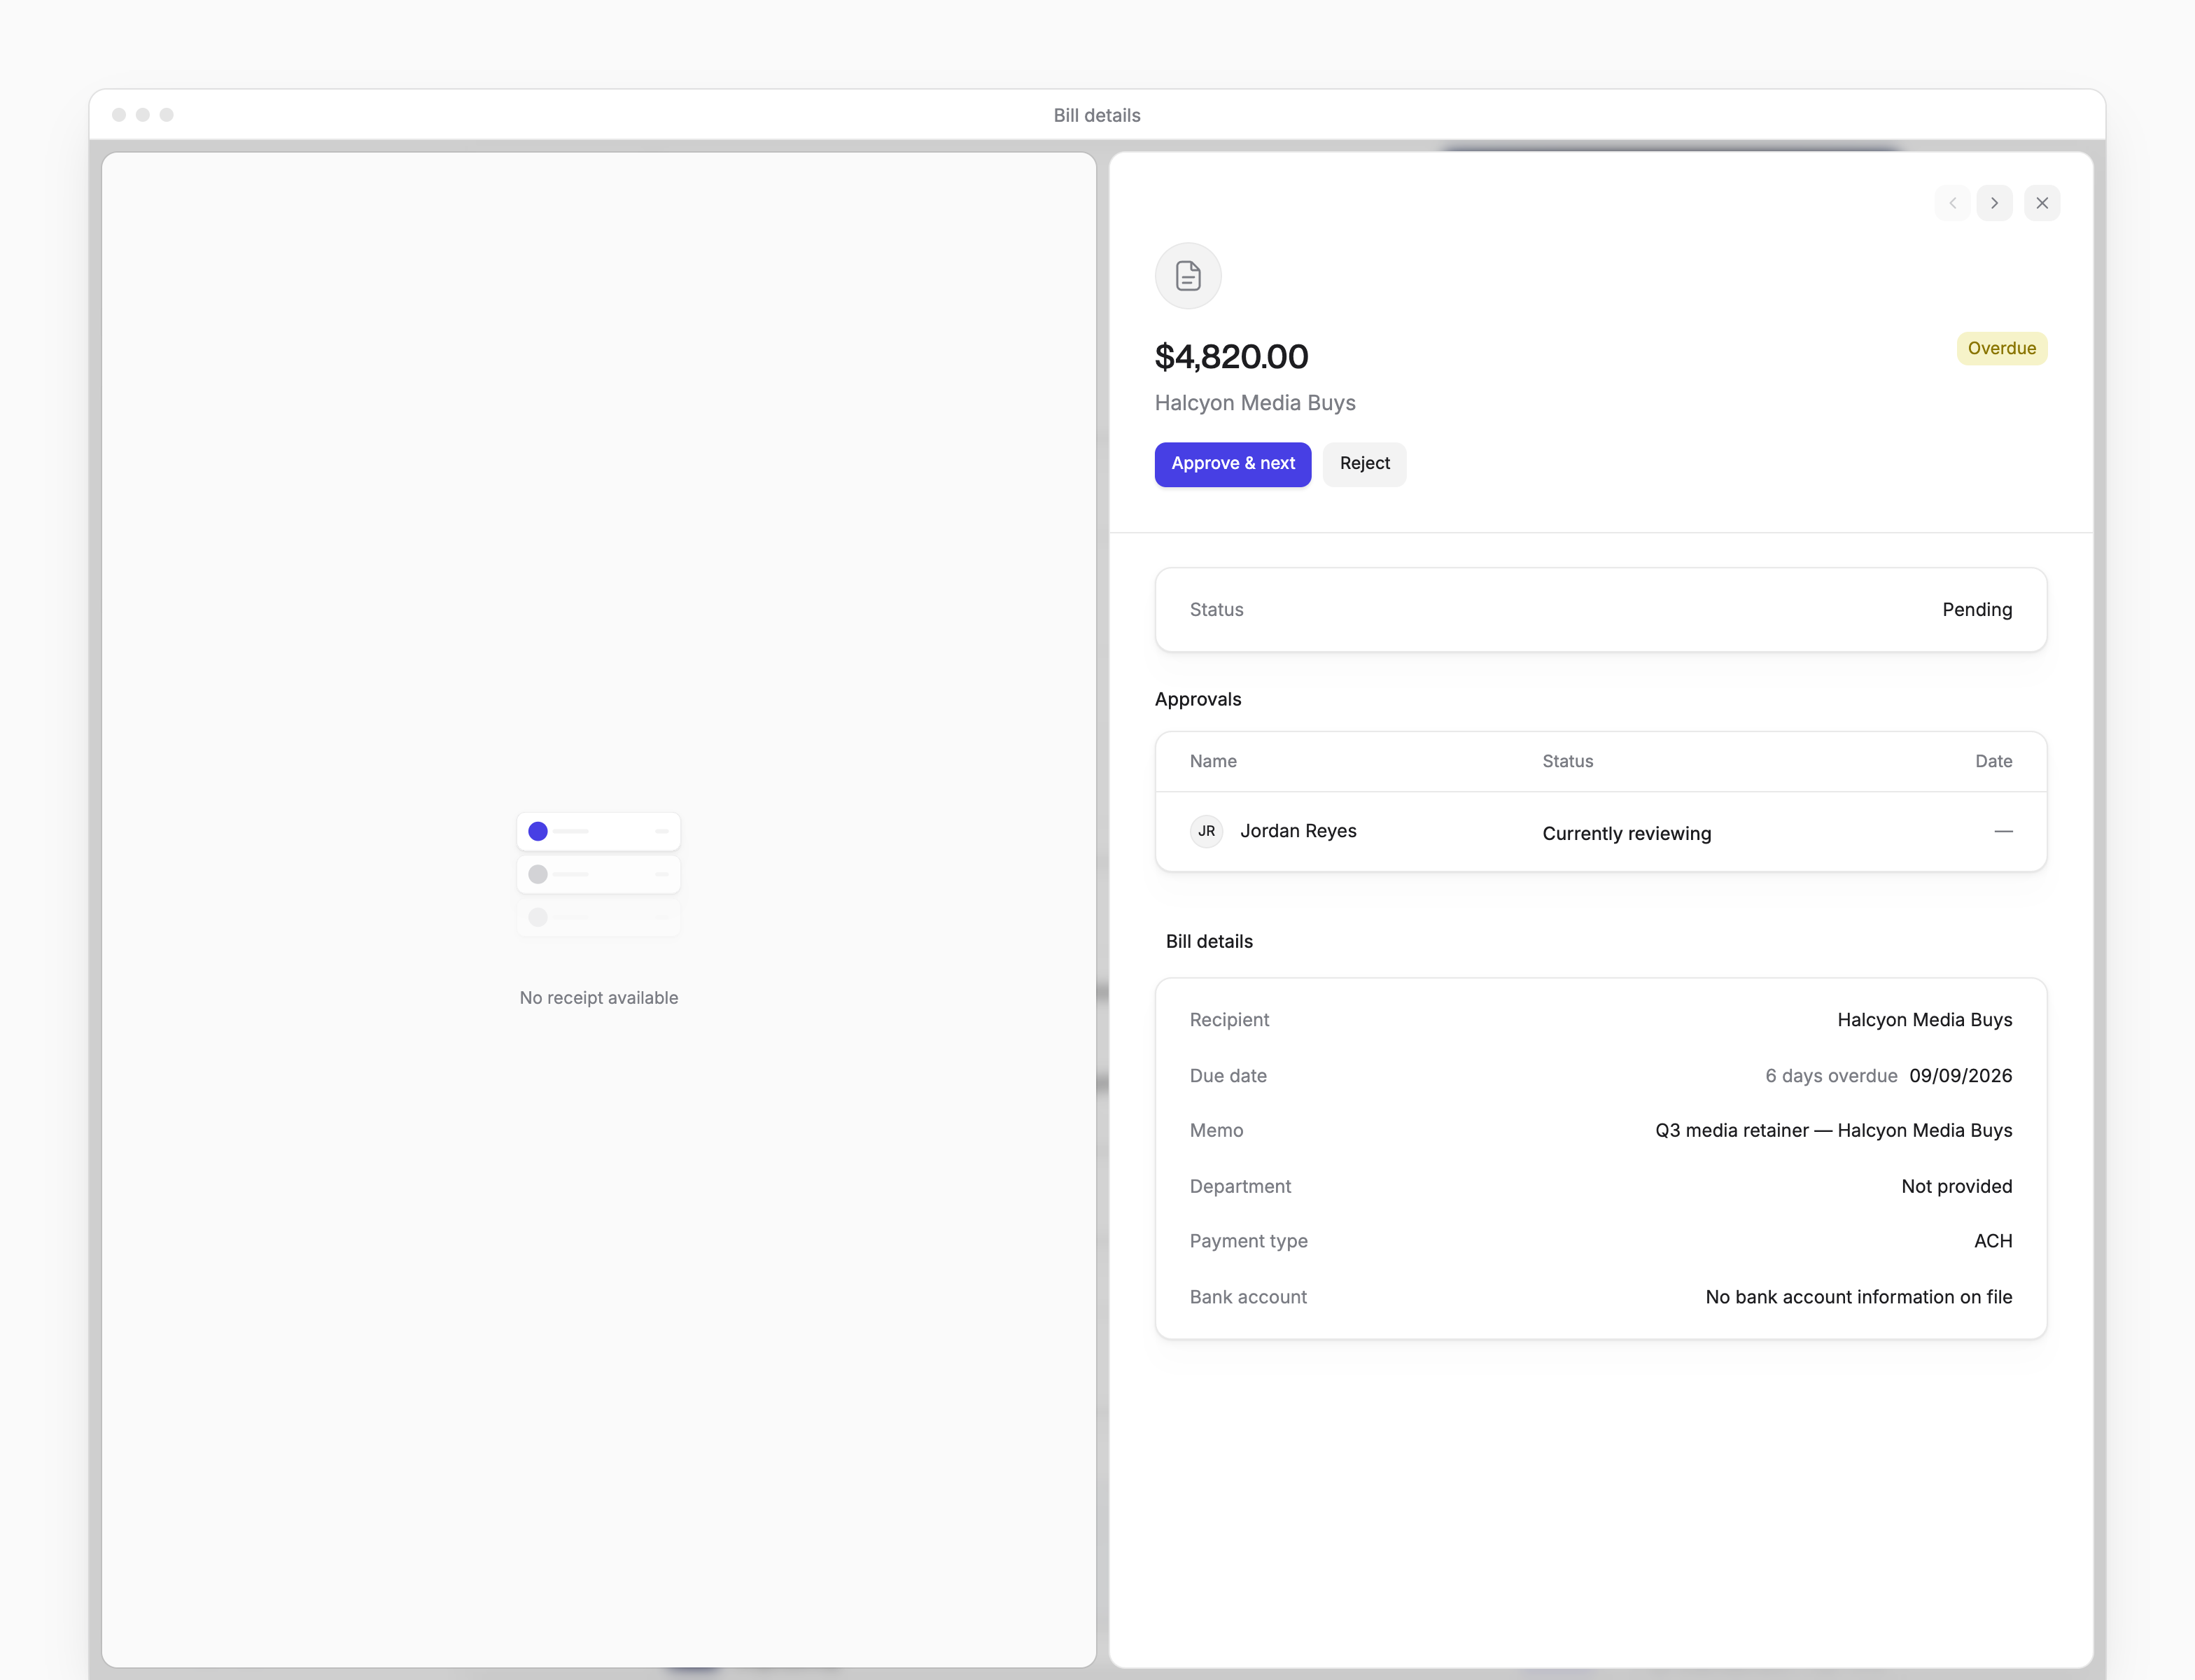Click the No receipt available message

click(599, 998)
